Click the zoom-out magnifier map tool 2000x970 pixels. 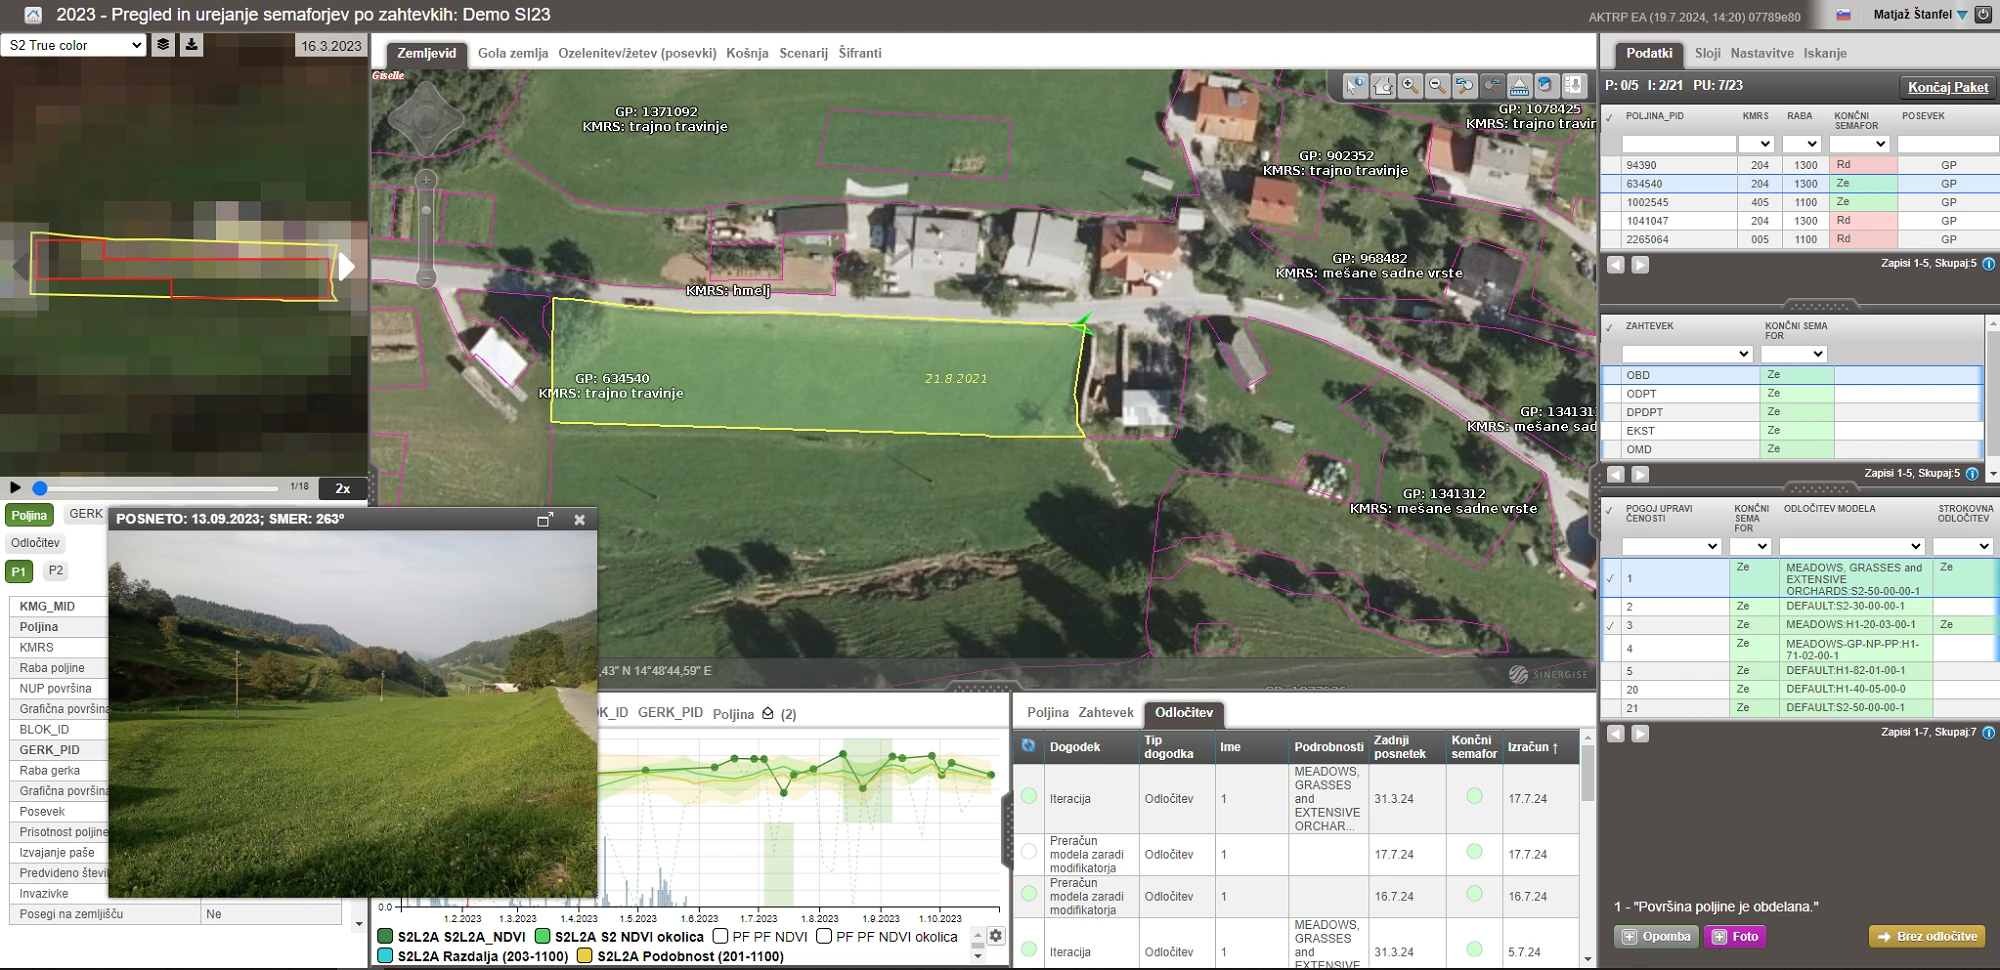pos(1437,86)
